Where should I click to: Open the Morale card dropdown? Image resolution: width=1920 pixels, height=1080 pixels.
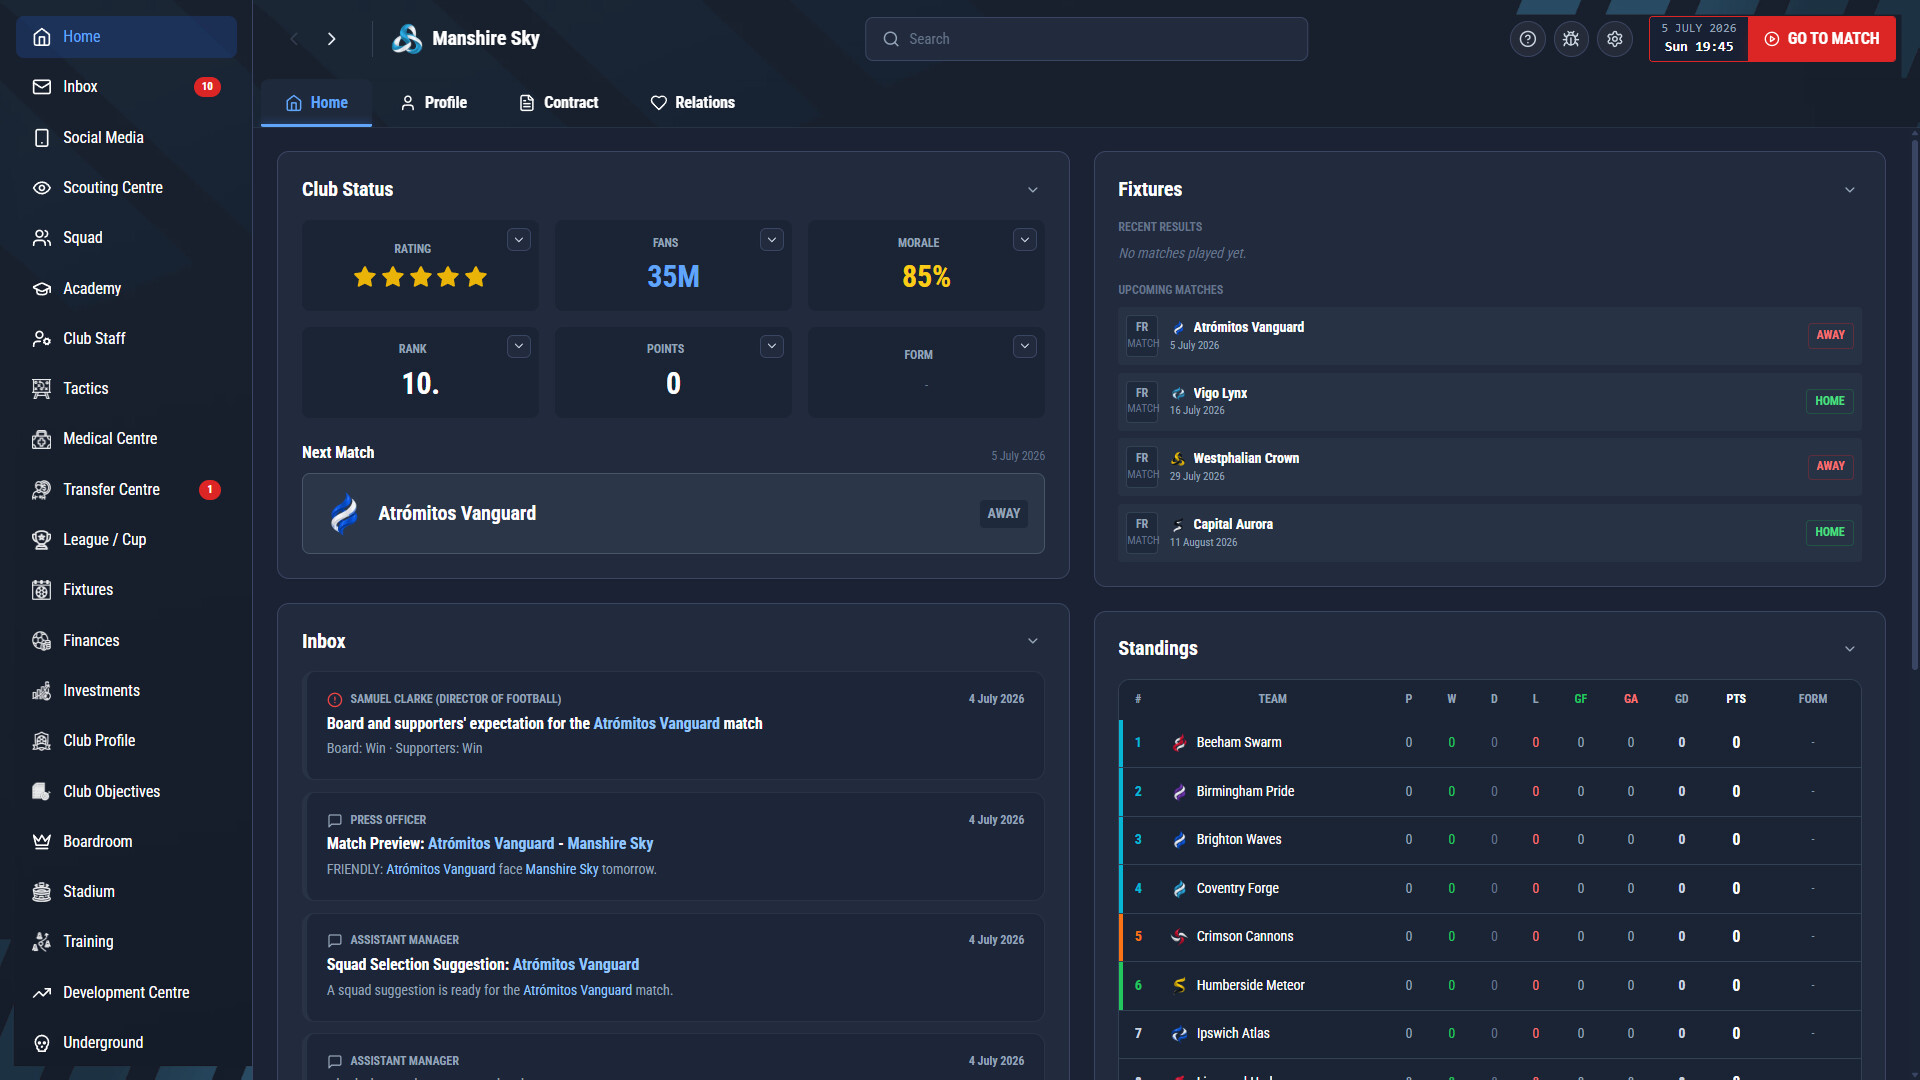1024,240
